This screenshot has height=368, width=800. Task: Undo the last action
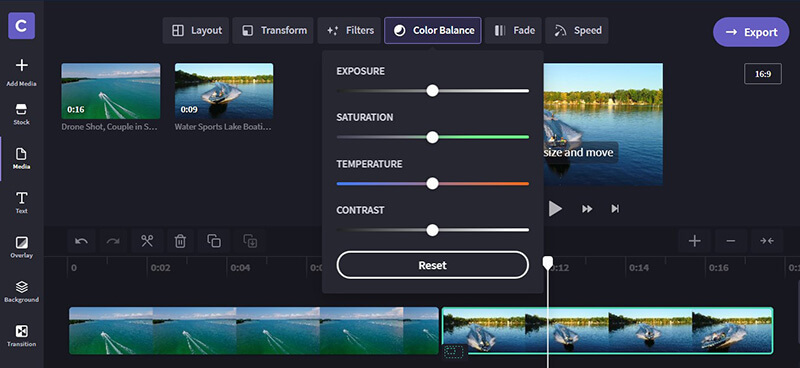coord(82,241)
